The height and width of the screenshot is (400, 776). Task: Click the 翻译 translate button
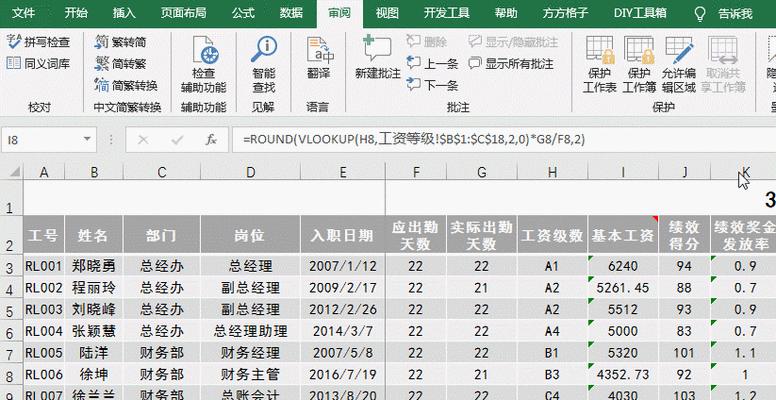click(x=318, y=58)
